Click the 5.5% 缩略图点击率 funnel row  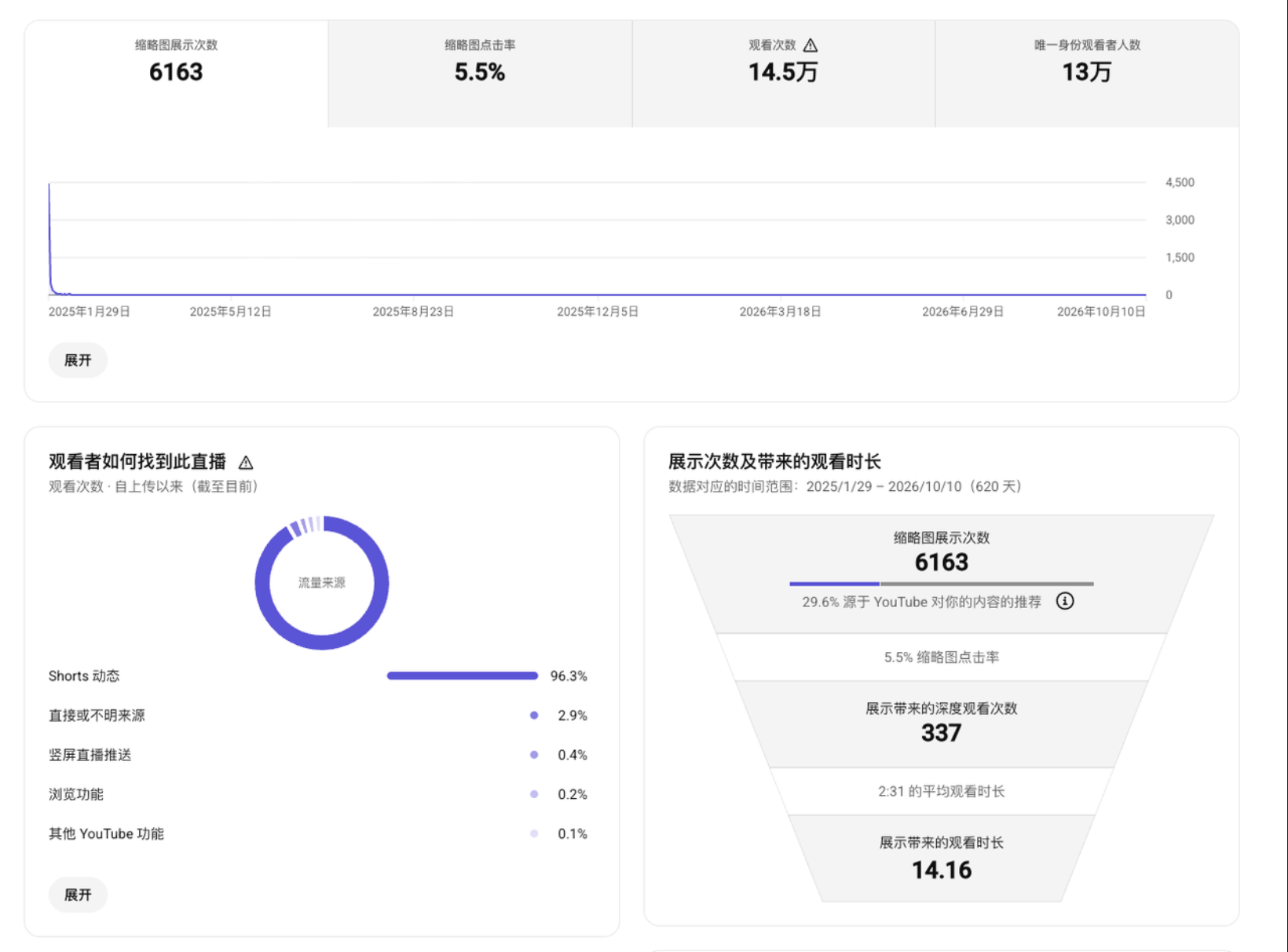point(941,657)
